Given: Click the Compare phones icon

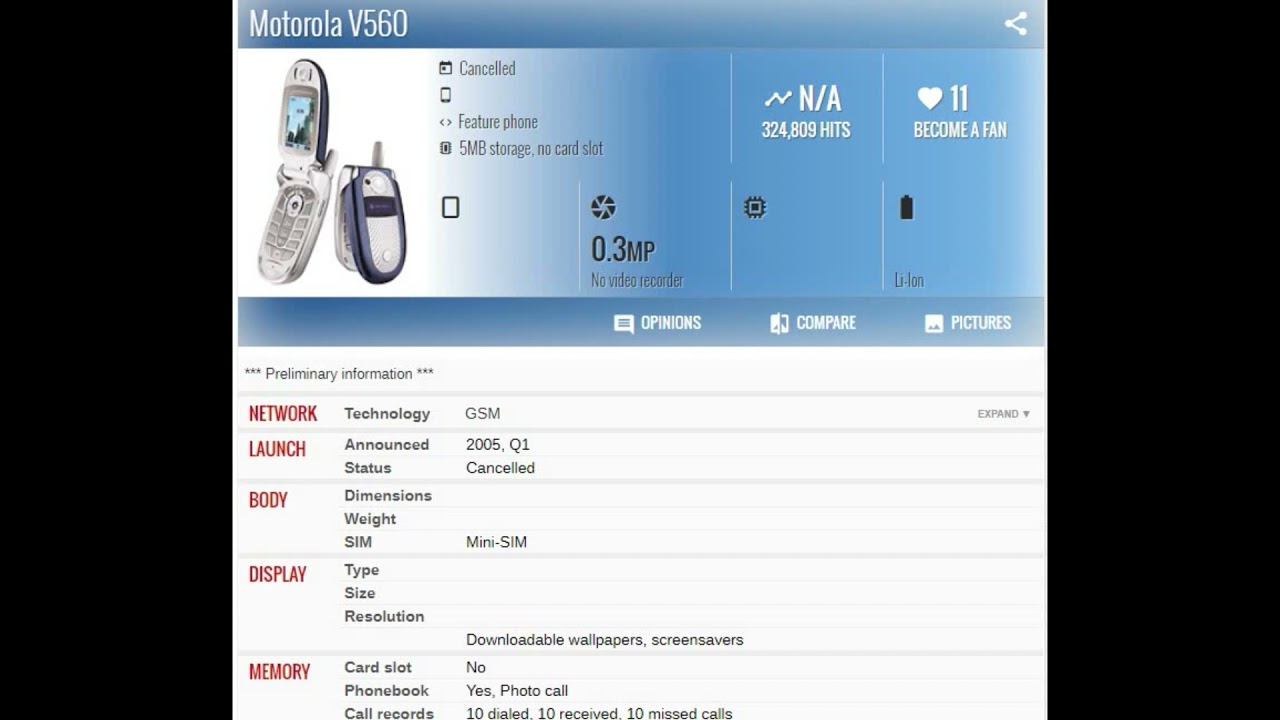Looking at the screenshot, I should coord(779,323).
